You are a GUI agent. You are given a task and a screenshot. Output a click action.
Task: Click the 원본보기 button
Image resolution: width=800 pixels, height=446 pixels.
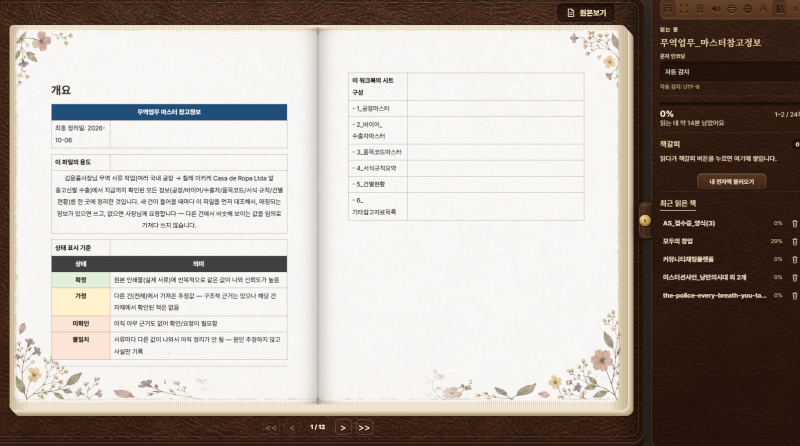point(586,13)
